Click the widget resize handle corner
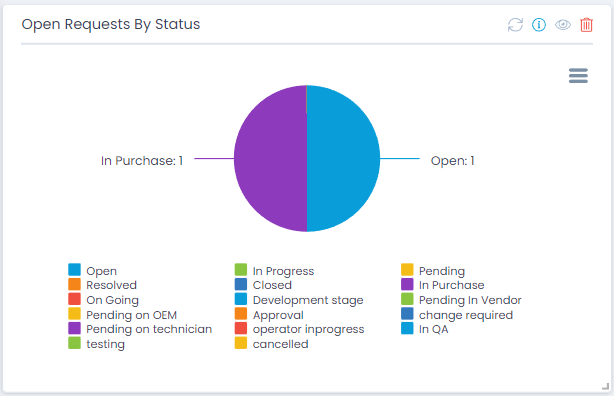This screenshot has height=396, width=614. click(x=605, y=387)
